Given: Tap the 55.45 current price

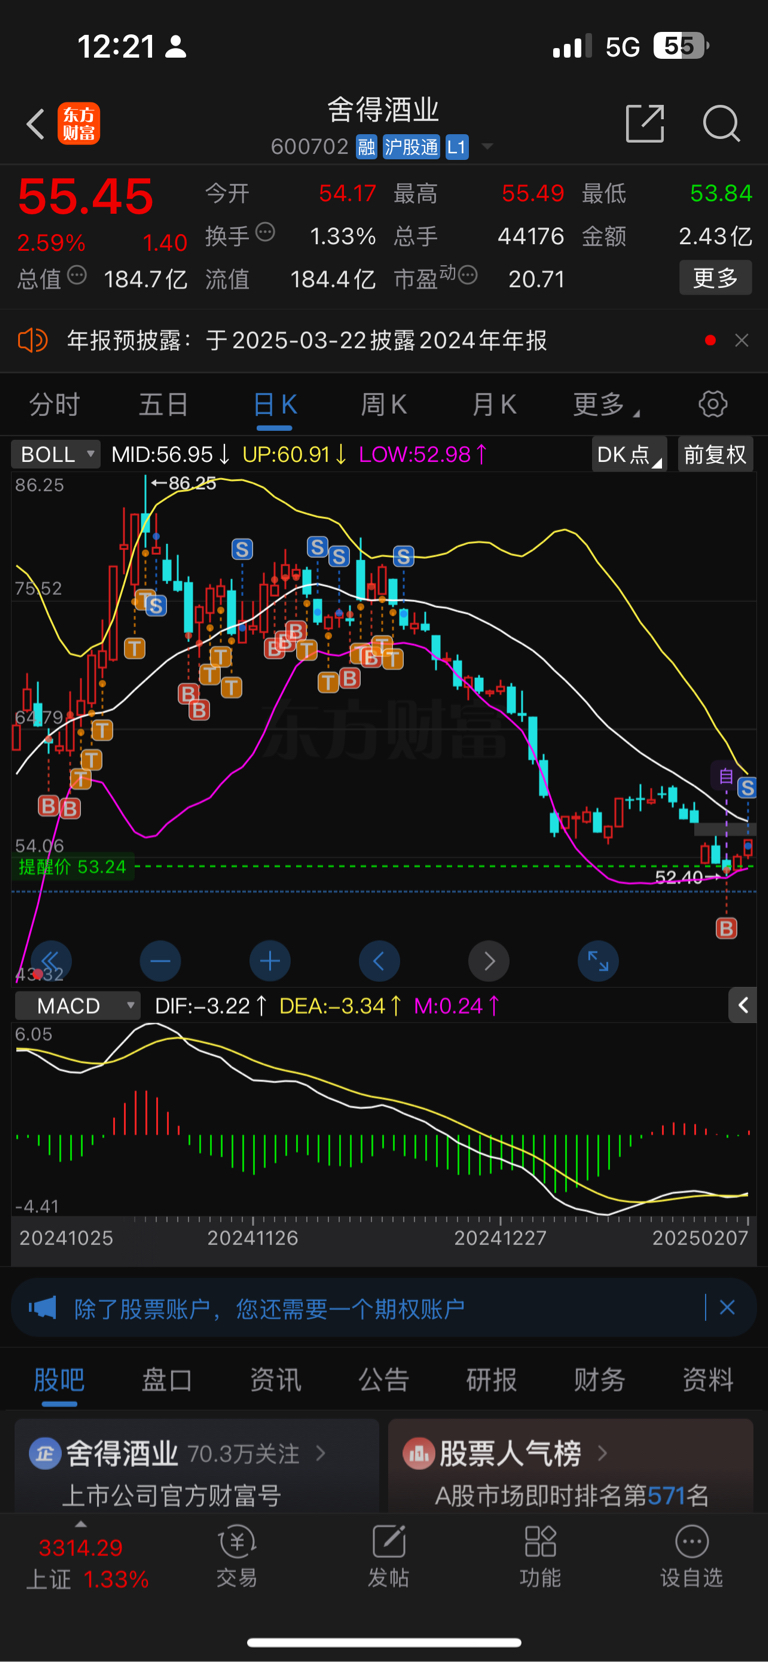Looking at the screenshot, I should 85,196.
